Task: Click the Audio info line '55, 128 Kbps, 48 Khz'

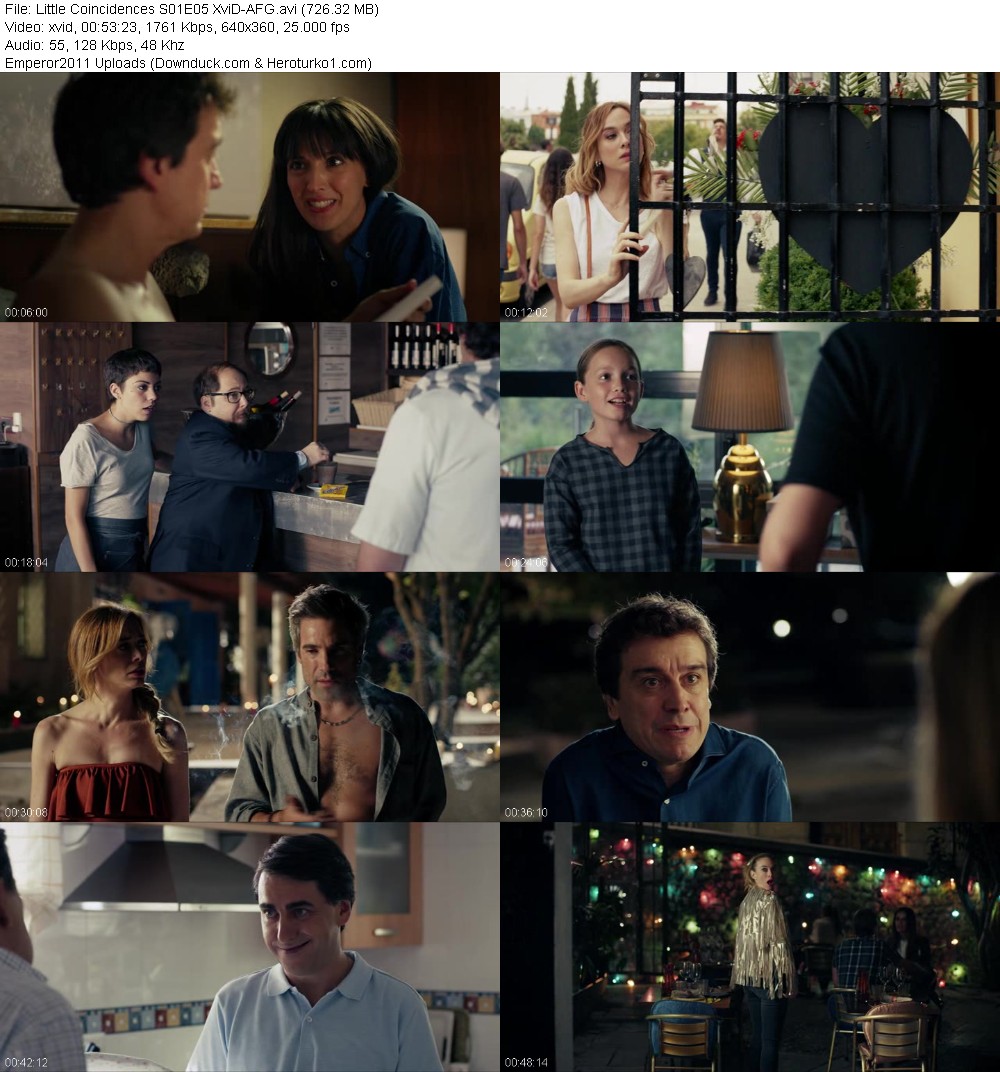Action: point(94,45)
